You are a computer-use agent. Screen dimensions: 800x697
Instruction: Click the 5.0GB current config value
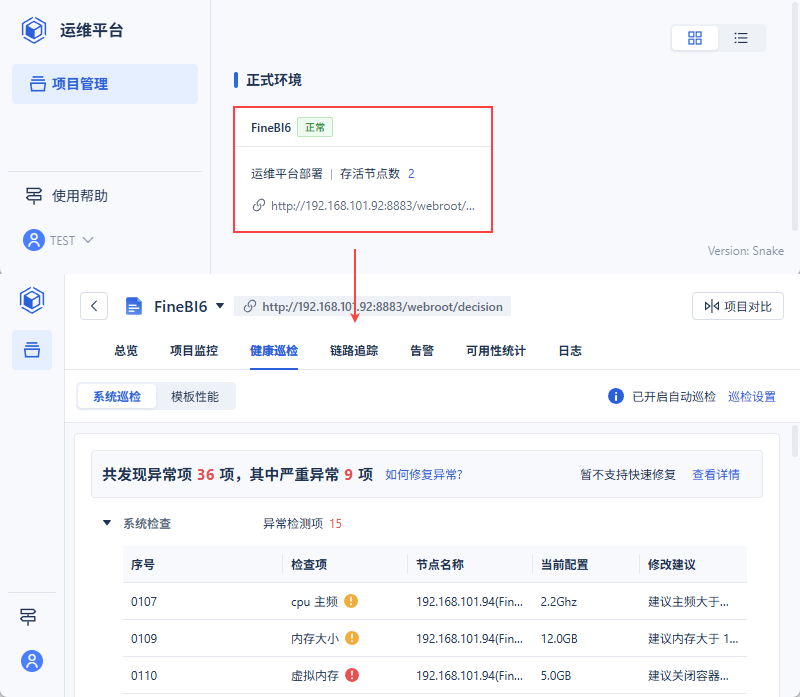coord(556,676)
